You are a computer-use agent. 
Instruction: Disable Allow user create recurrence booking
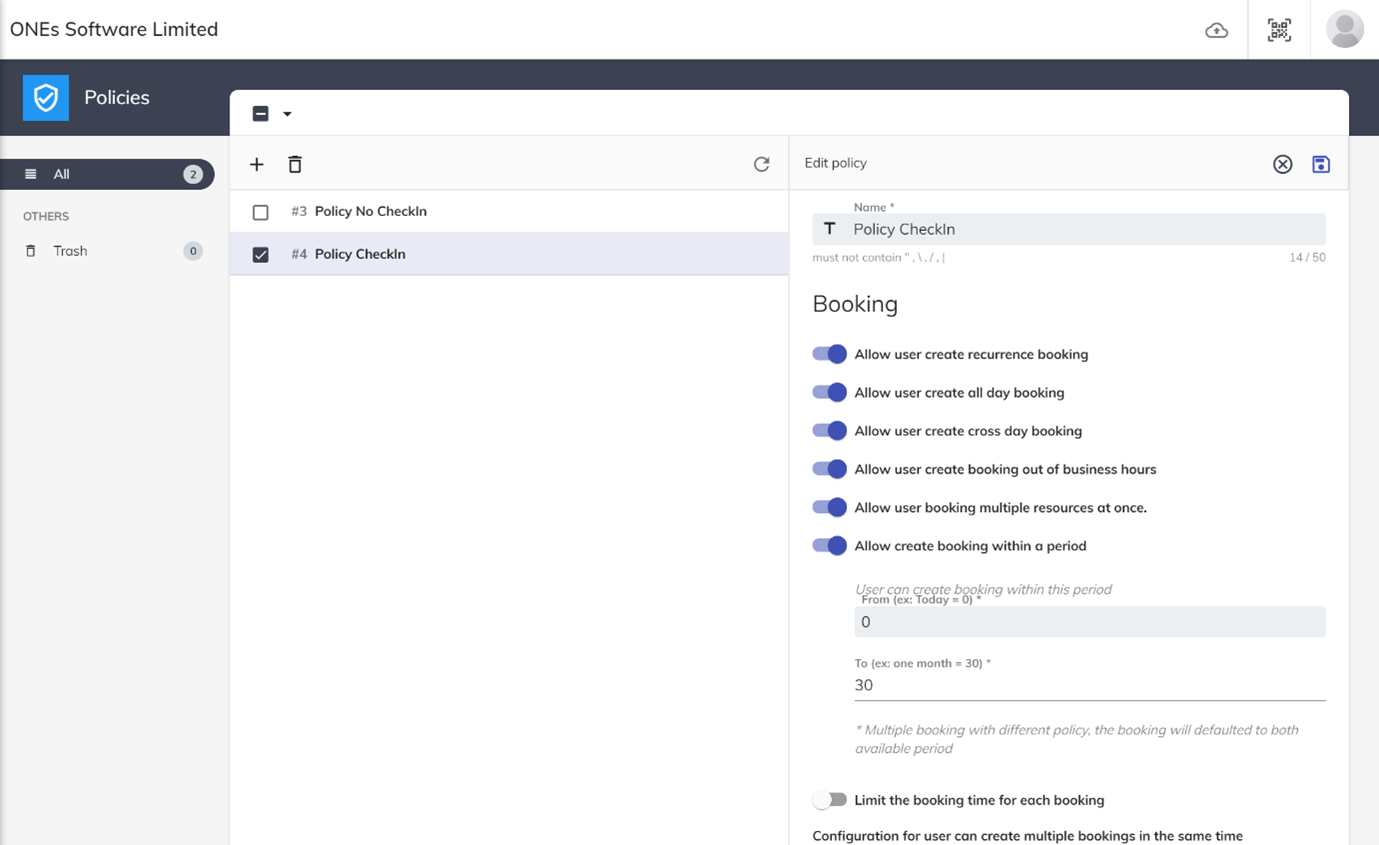tap(829, 354)
